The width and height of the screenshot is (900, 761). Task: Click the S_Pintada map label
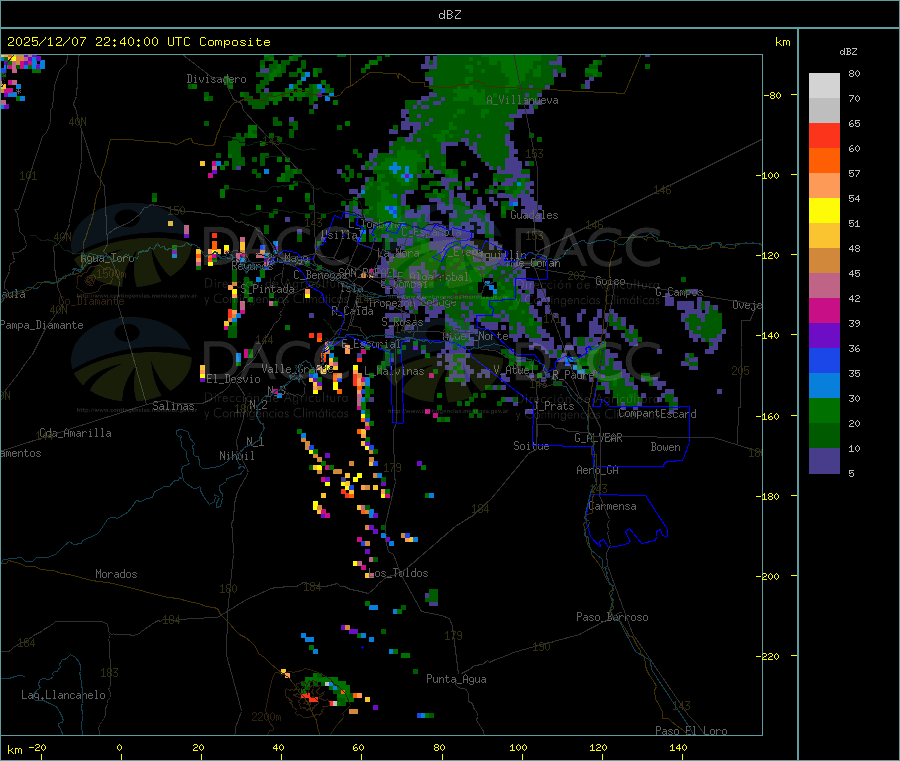[x=267, y=289]
